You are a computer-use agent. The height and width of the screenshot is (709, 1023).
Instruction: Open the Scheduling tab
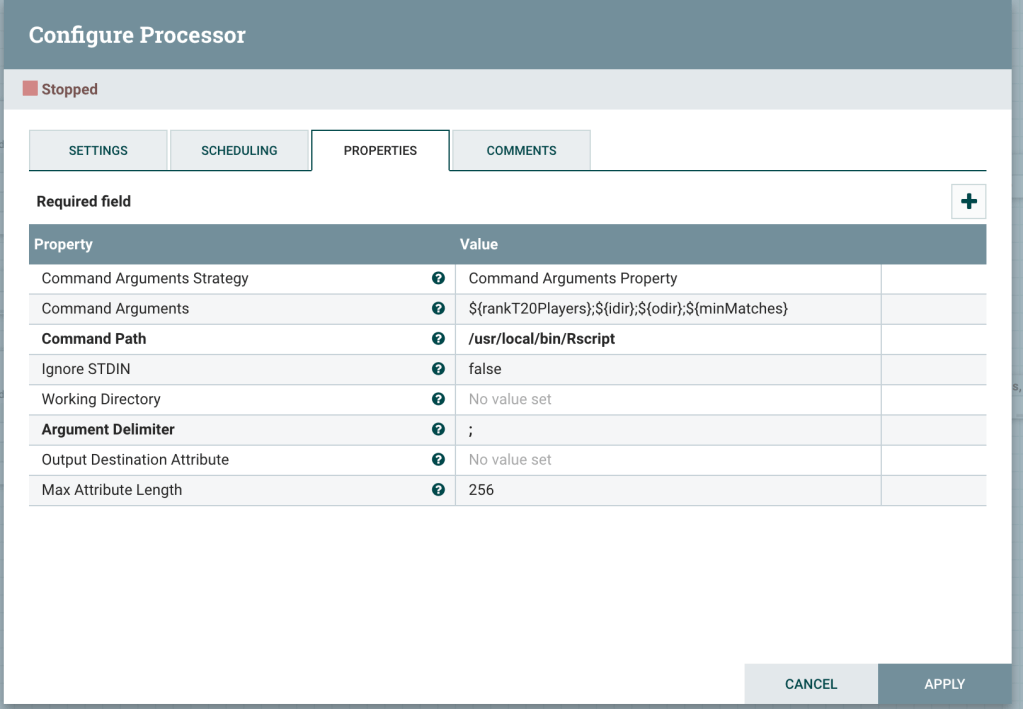click(x=239, y=151)
